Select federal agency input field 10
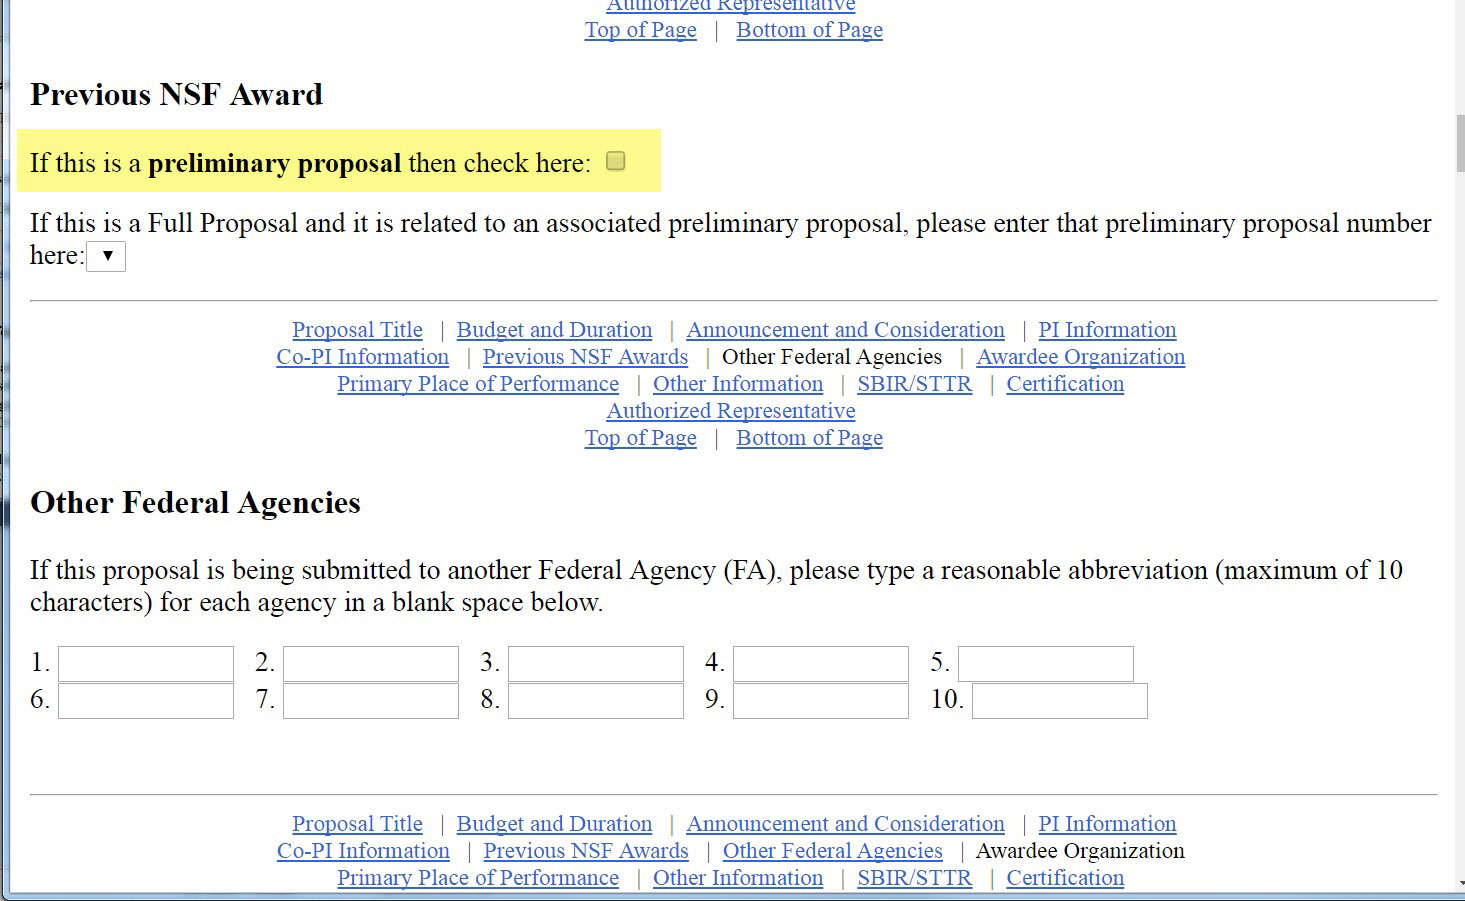Viewport: 1465px width, 901px height. 1059,701
